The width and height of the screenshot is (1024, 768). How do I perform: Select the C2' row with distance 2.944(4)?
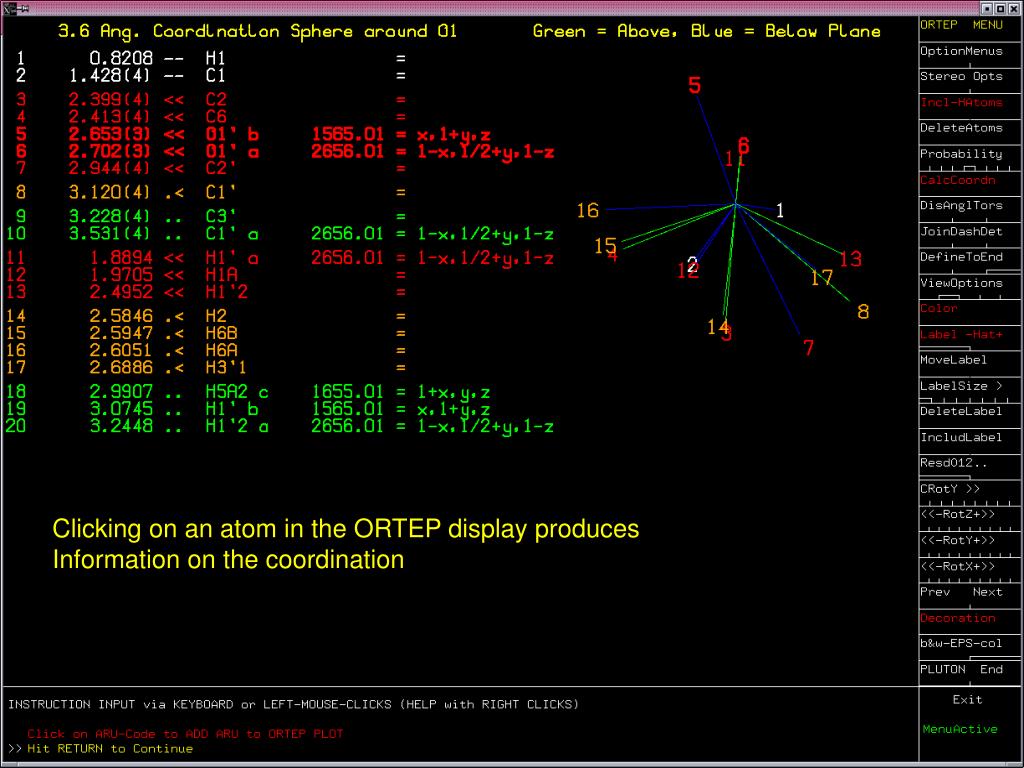pyautogui.click(x=212, y=168)
